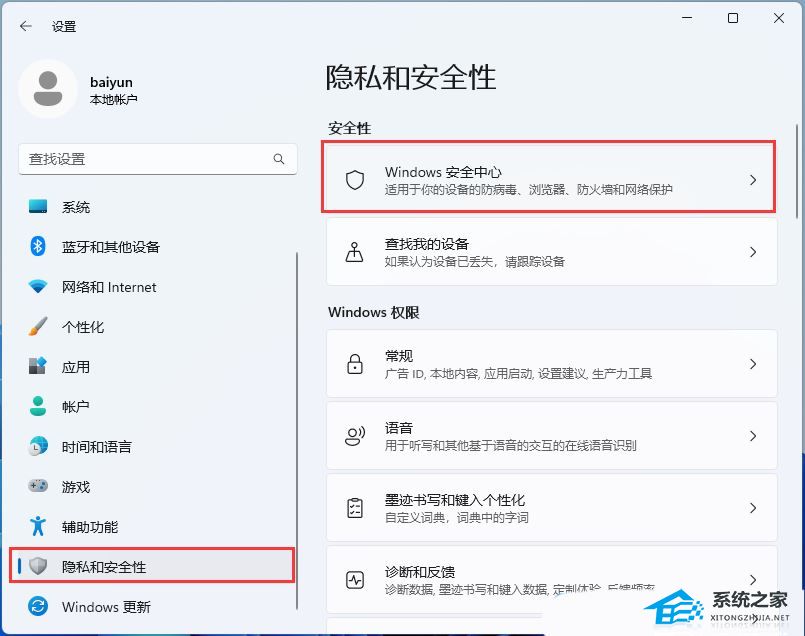Open the 墨迹书写和键入个性化 chevron
Image resolution: width=805 pixels, height=636 pixels.
click(x=753, y=508)
